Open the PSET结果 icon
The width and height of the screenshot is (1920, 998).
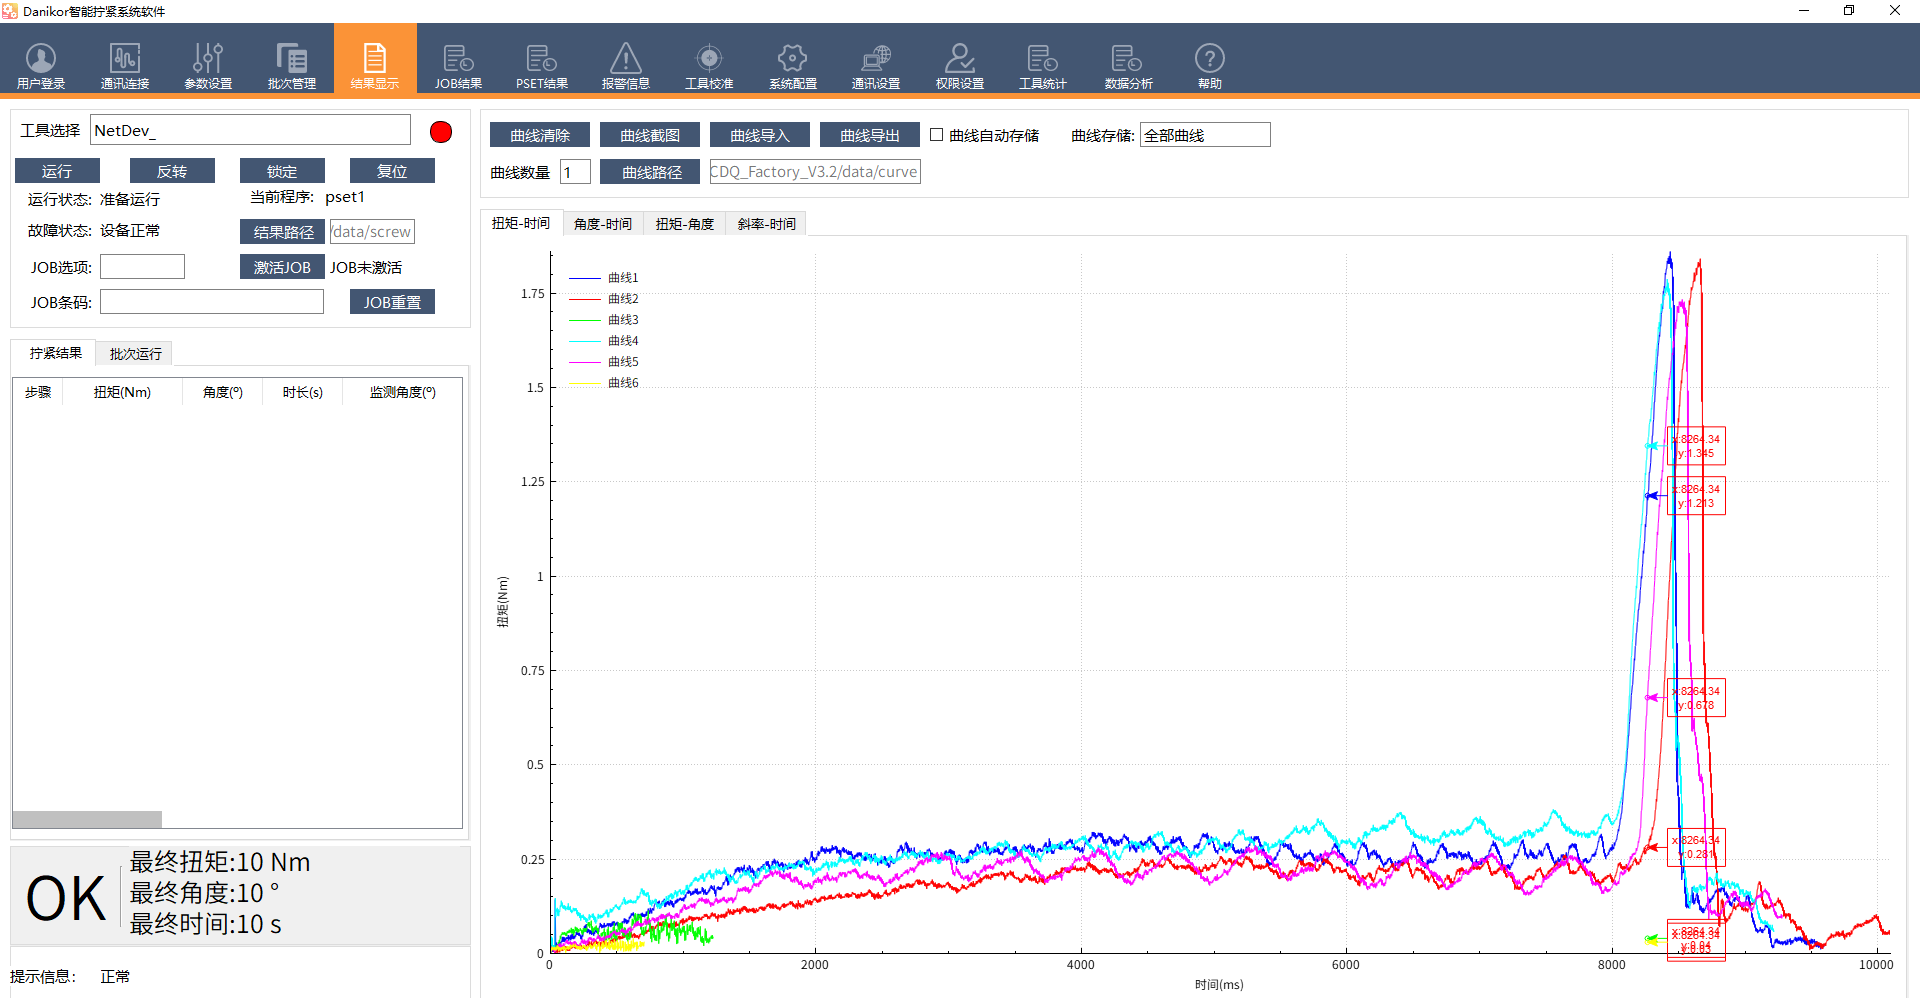click(542, 66)
